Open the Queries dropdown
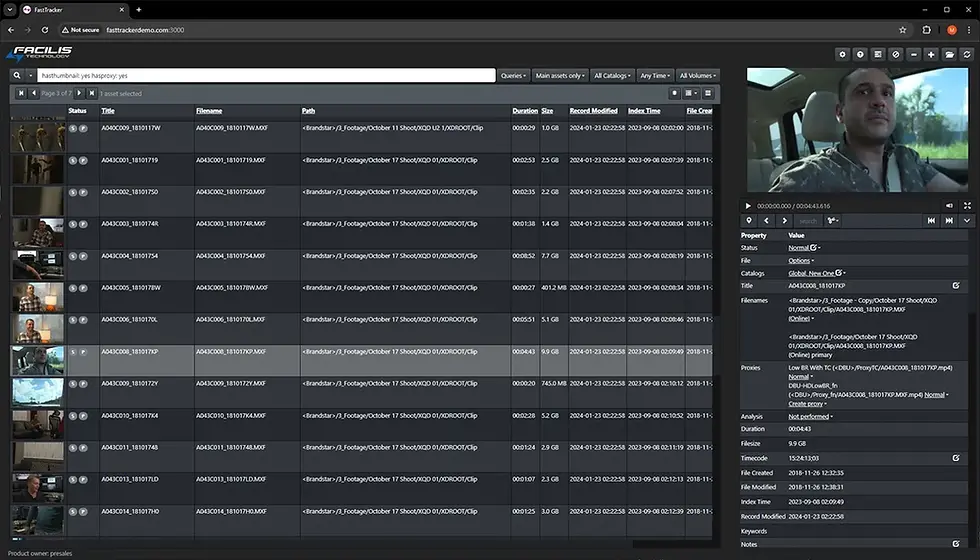Image resolution: width=980 pixels, height=560 pixels. point(513,76)
